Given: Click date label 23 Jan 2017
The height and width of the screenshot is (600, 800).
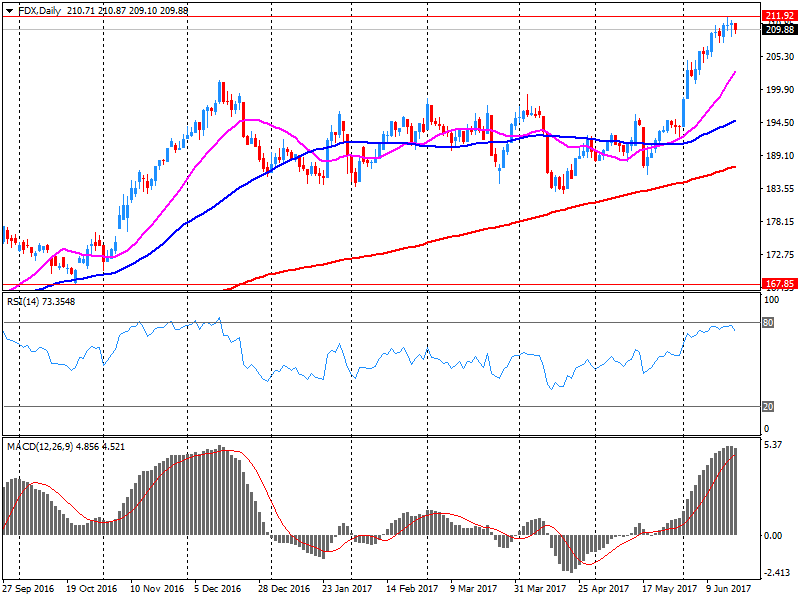Looking at the screenshot, I should click(x=347, y=589).
